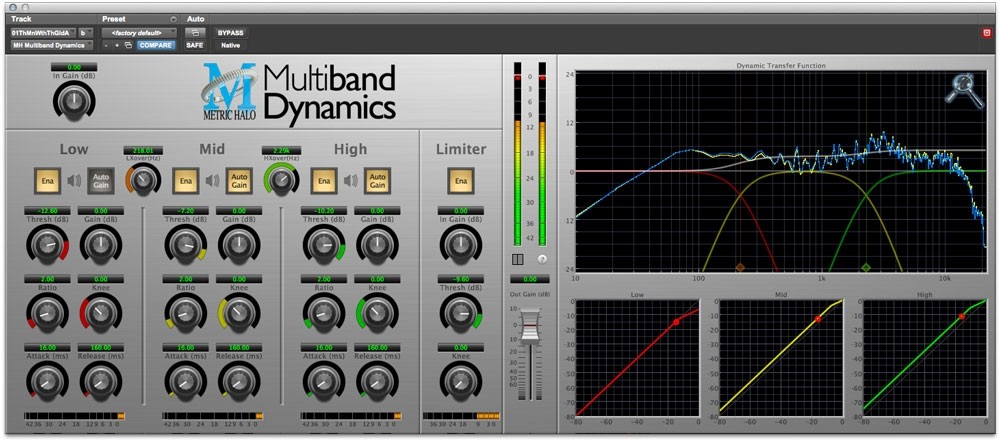Image resolution: width=1000 pixels, height=441 pixels.
Task: Click the Mid band Knee knob
Action: [x=239, y=313]
